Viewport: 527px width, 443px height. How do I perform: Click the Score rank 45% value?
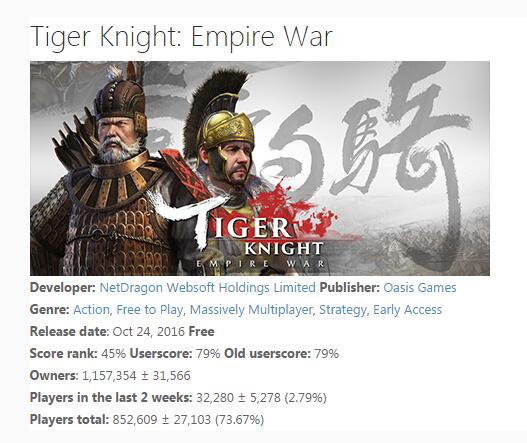coord(113,354)
